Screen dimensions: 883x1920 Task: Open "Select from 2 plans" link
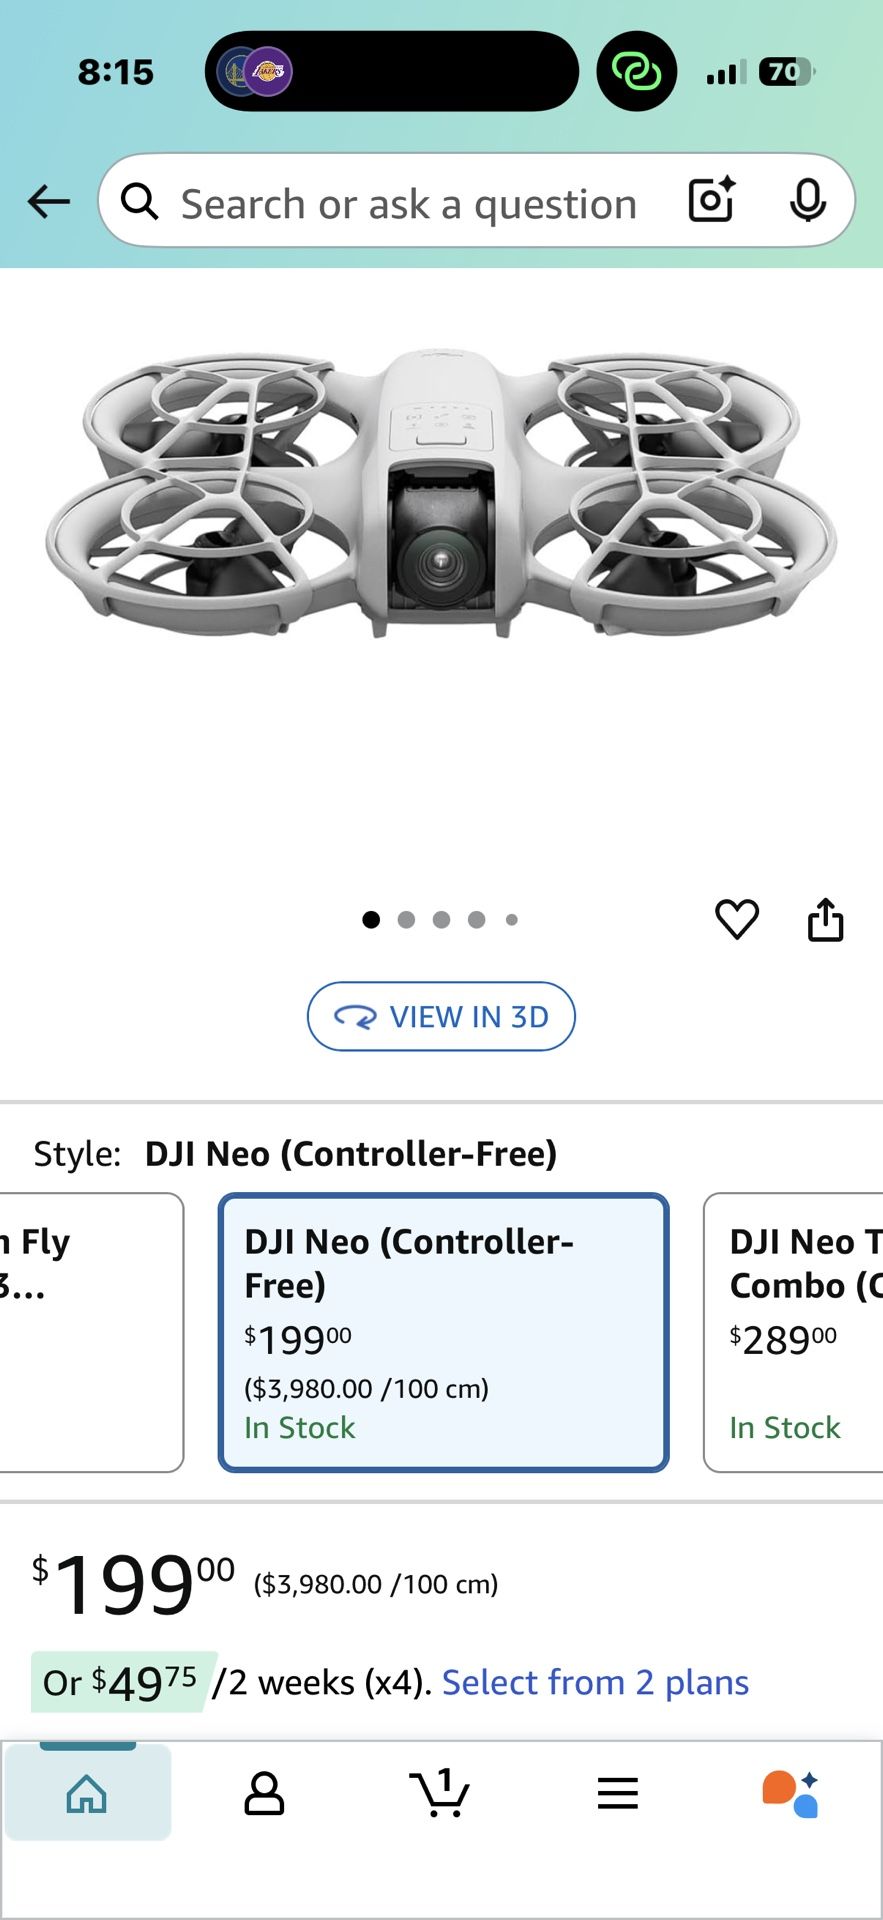click(595, 1683)
